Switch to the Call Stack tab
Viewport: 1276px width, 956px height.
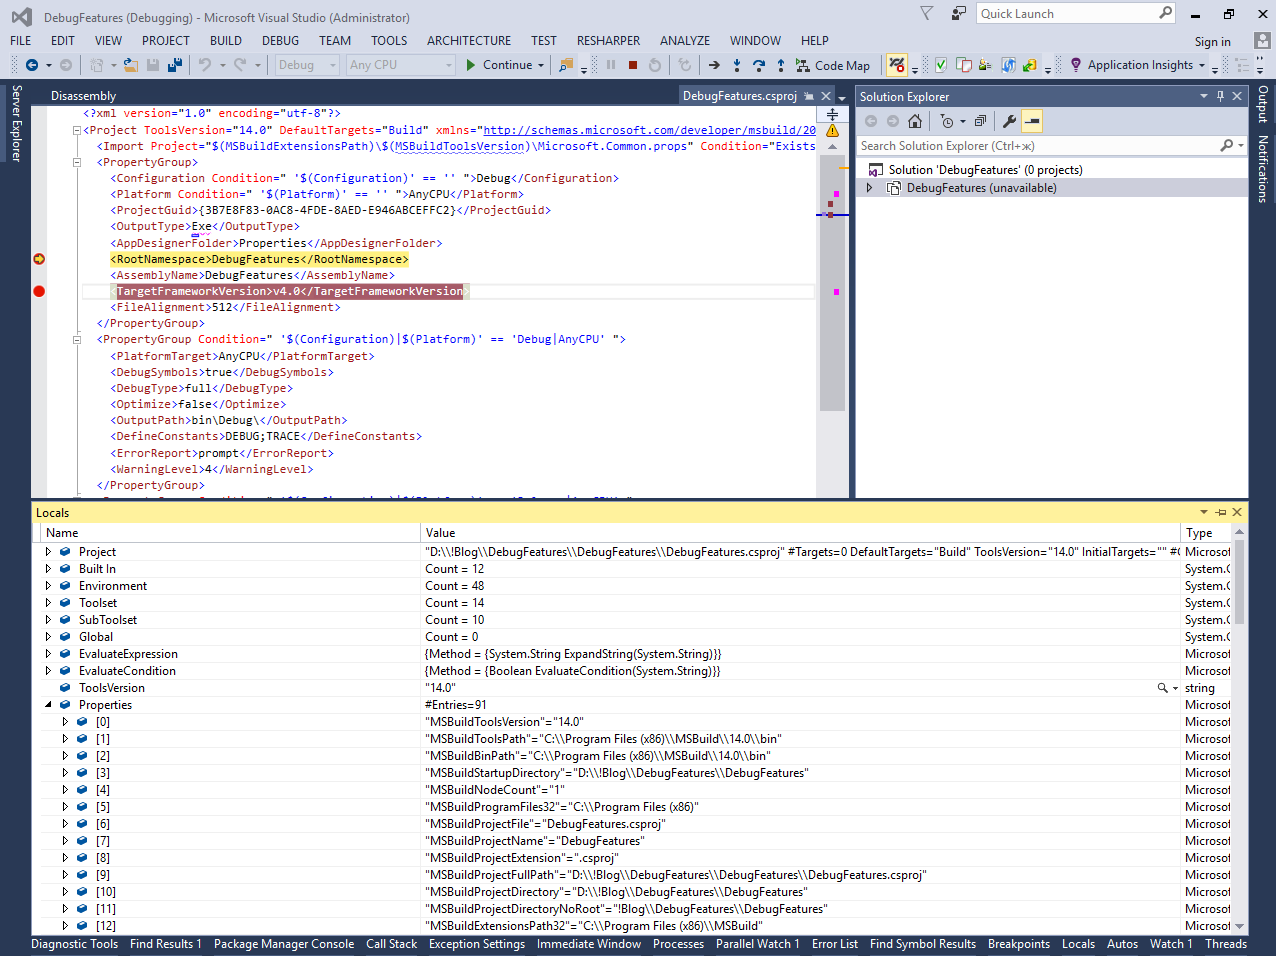coord(391,944)
